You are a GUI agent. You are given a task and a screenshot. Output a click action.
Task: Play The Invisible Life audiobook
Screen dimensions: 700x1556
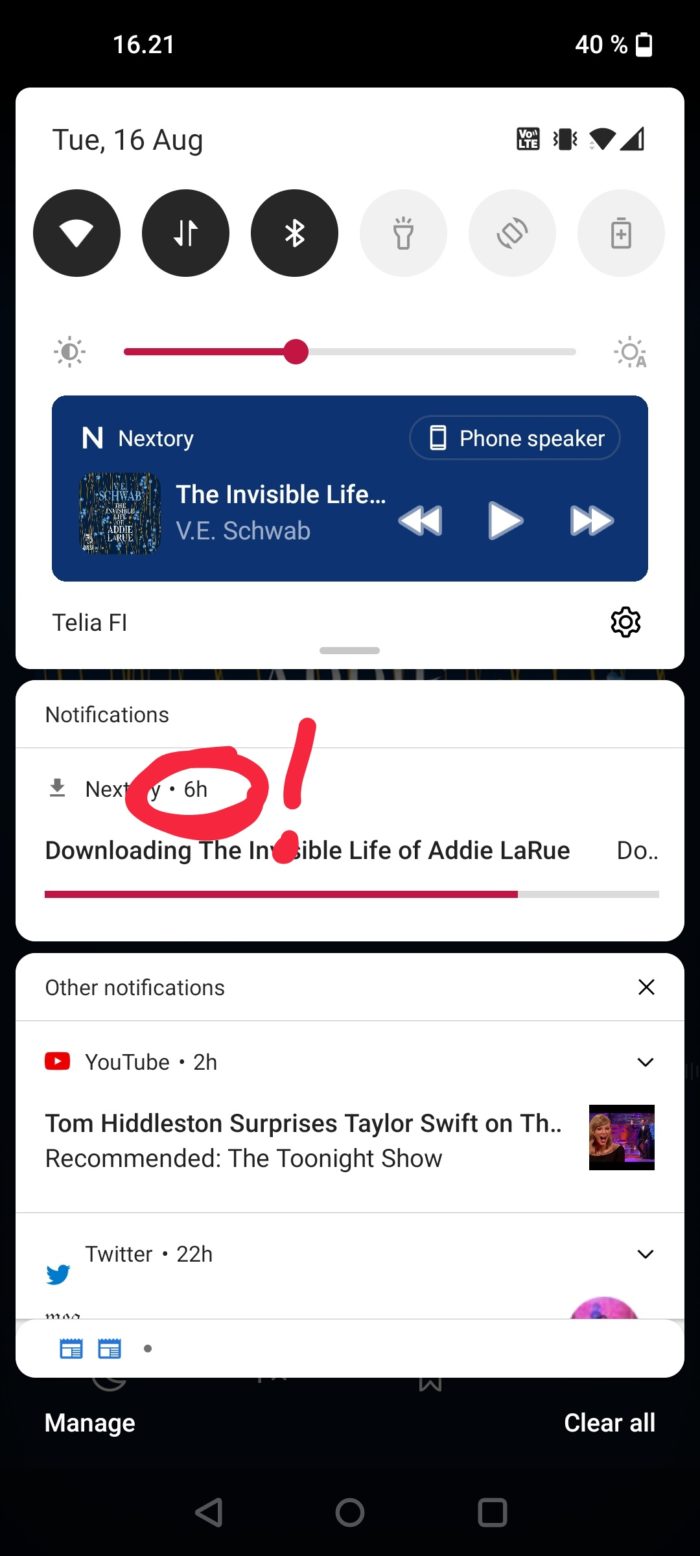[505, 520]
